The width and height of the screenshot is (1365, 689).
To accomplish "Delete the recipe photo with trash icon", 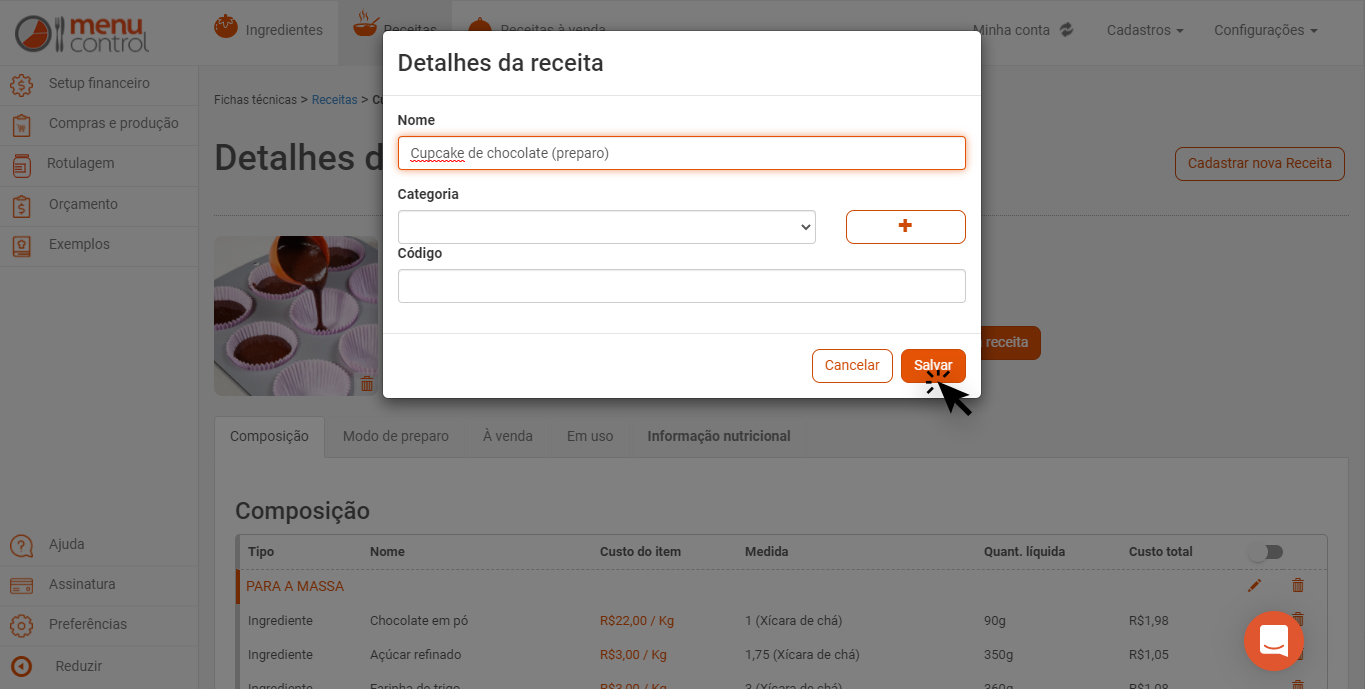I will click(x=367, y=383).
